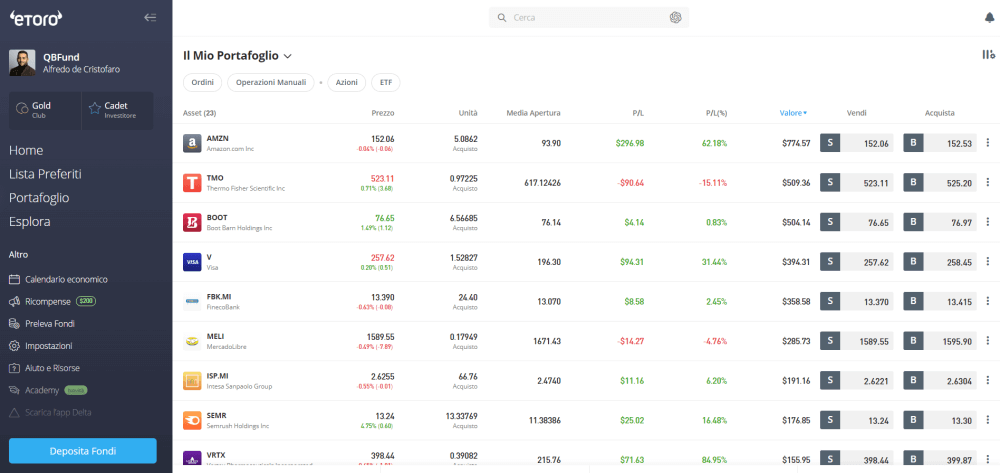Image resolution: width=1000 pixels, height=473 pixels.
Task: Open the portfolio view settings icon
Action: click(989, 55)
